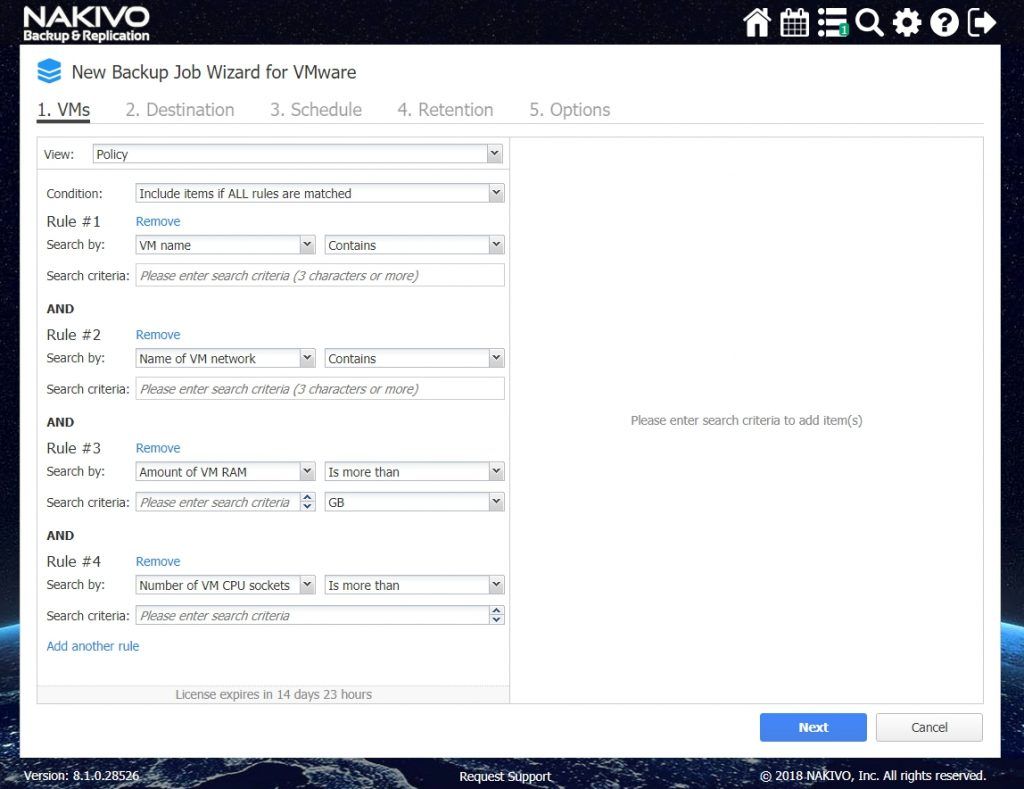The height and width of the screenshot is (789, 1024).
Task: Click the Request Support link
Action: pos(505,776)
